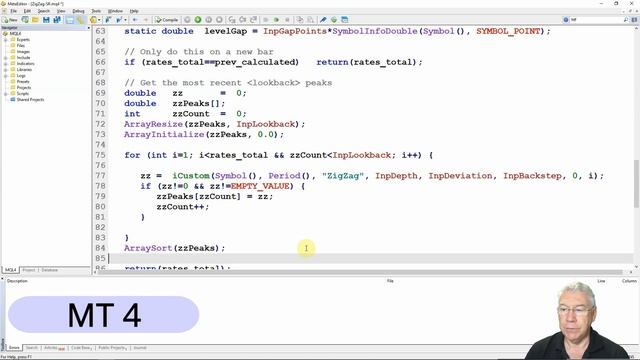Switch to the Journal tab in Toolbox
This screenshot has height=360, width=640.
(140, 348)
